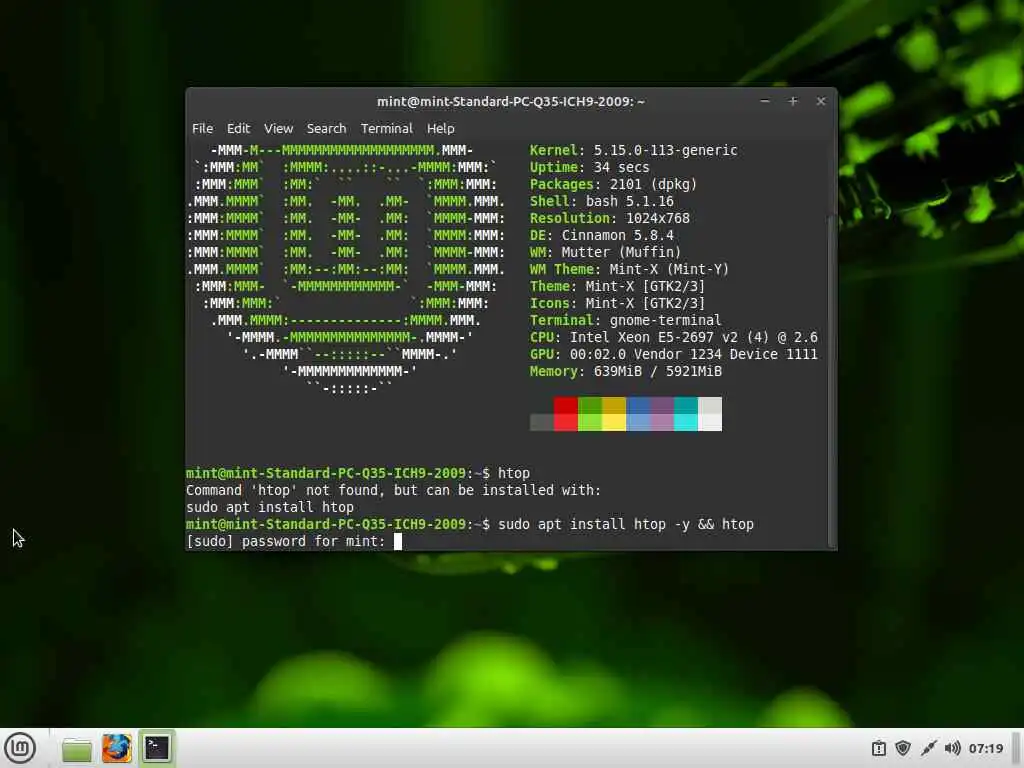Open the Linux Mint start menu
Viewport: 1024px width, 768px height.
20,748
